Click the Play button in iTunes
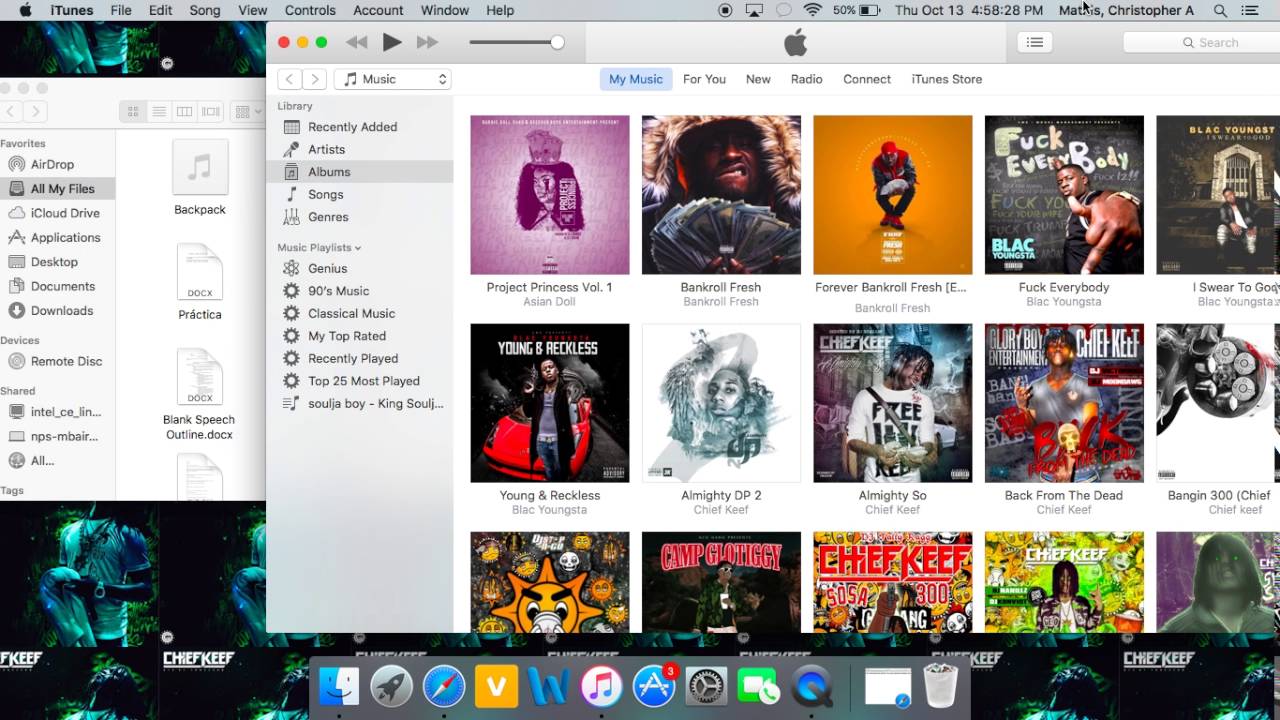The image size is (1280, 720). point(392,42)
